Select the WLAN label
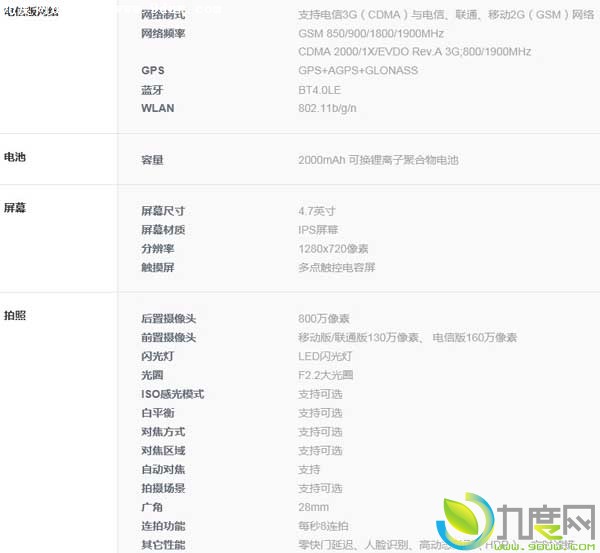The height and width of the screenshot is (553, 600). pos(158,108)
